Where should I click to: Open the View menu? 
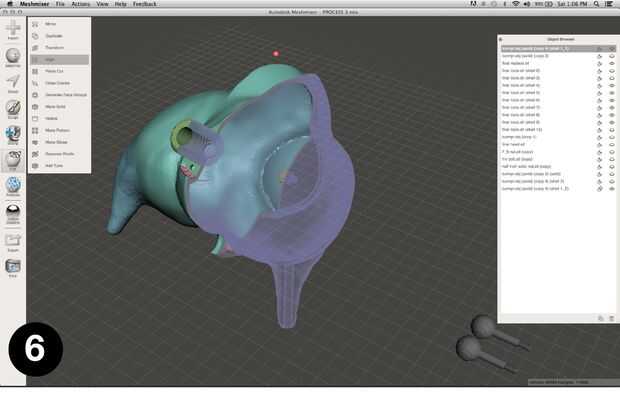pyautogui.click(x=102, y=4)
